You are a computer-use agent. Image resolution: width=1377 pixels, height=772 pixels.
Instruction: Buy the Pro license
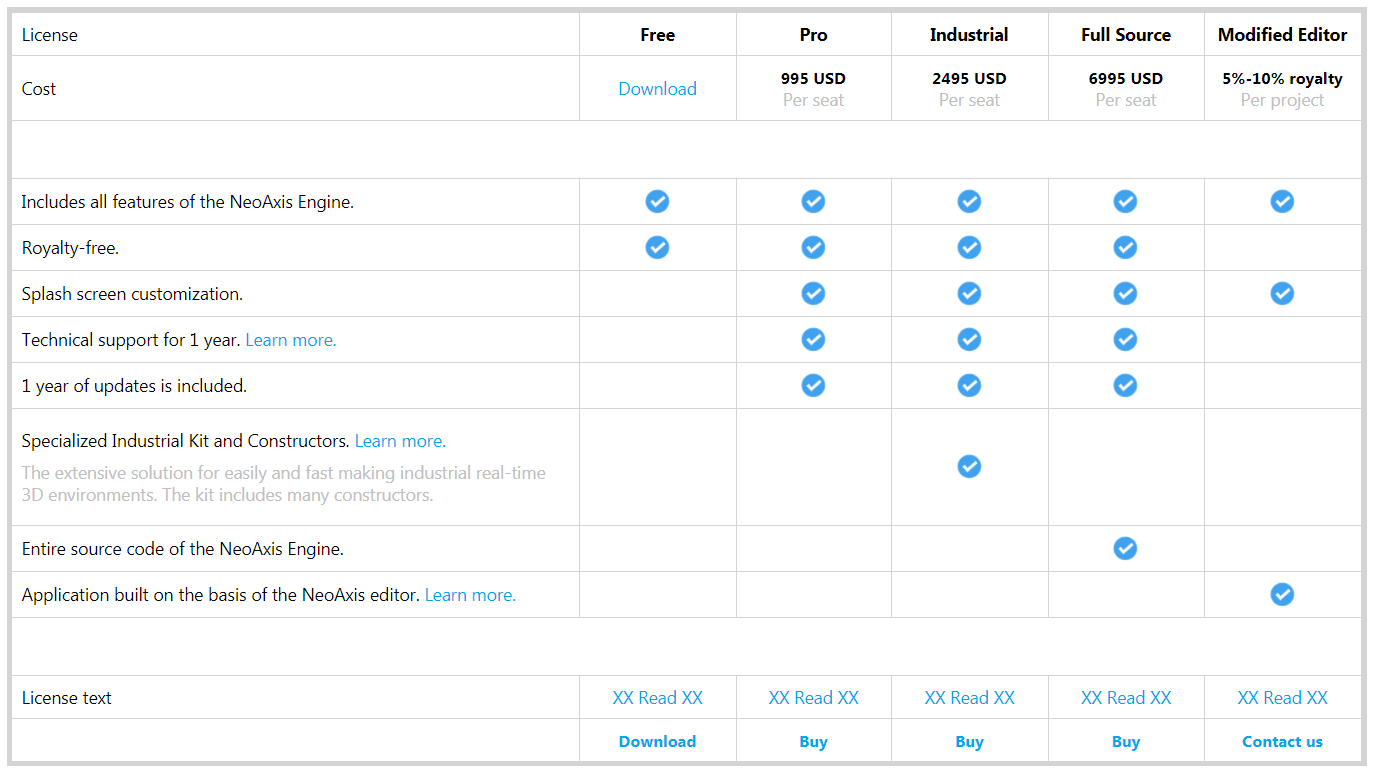[813, 742]
